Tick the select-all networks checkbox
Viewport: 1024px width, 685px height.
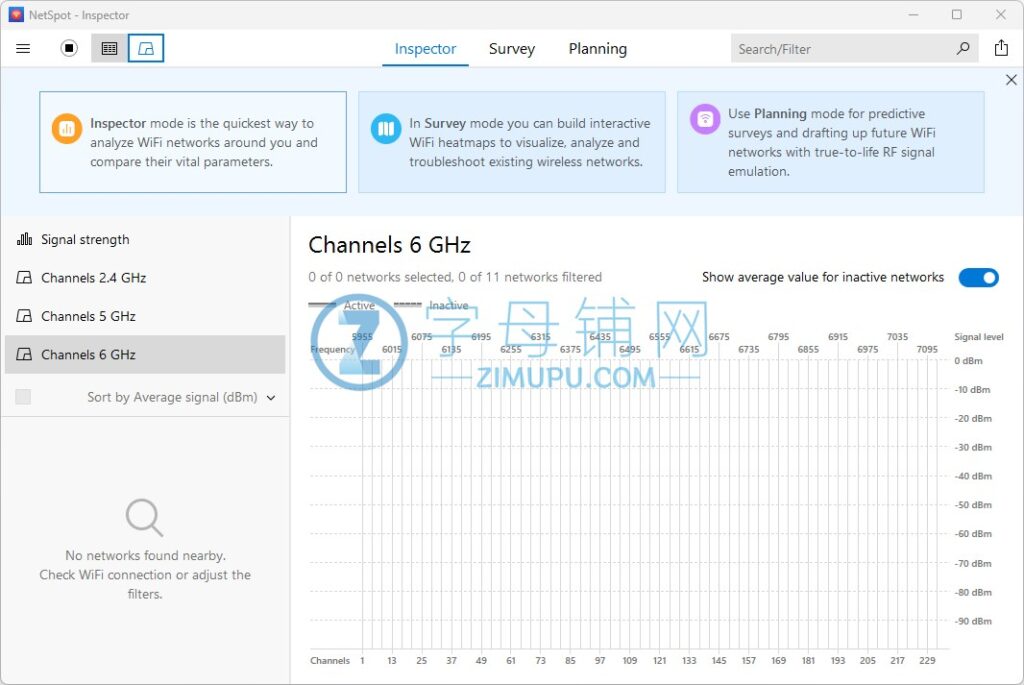point(23,397)
